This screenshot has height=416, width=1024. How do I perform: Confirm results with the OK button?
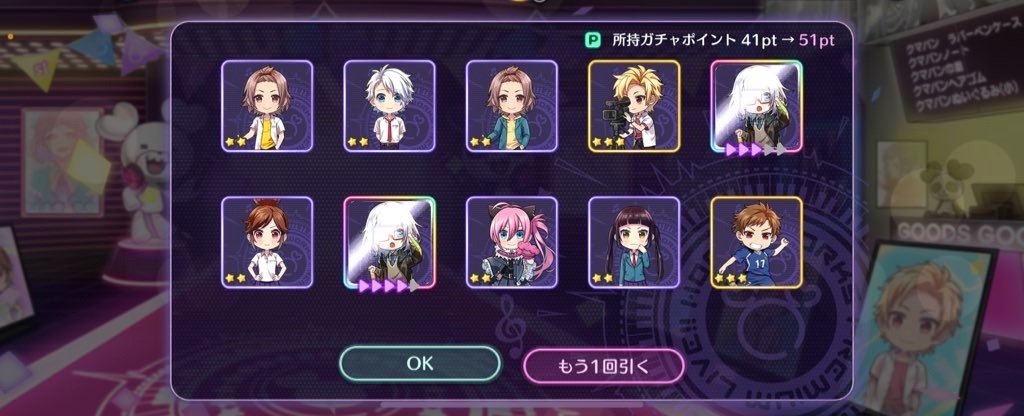[x=420, y=364]
